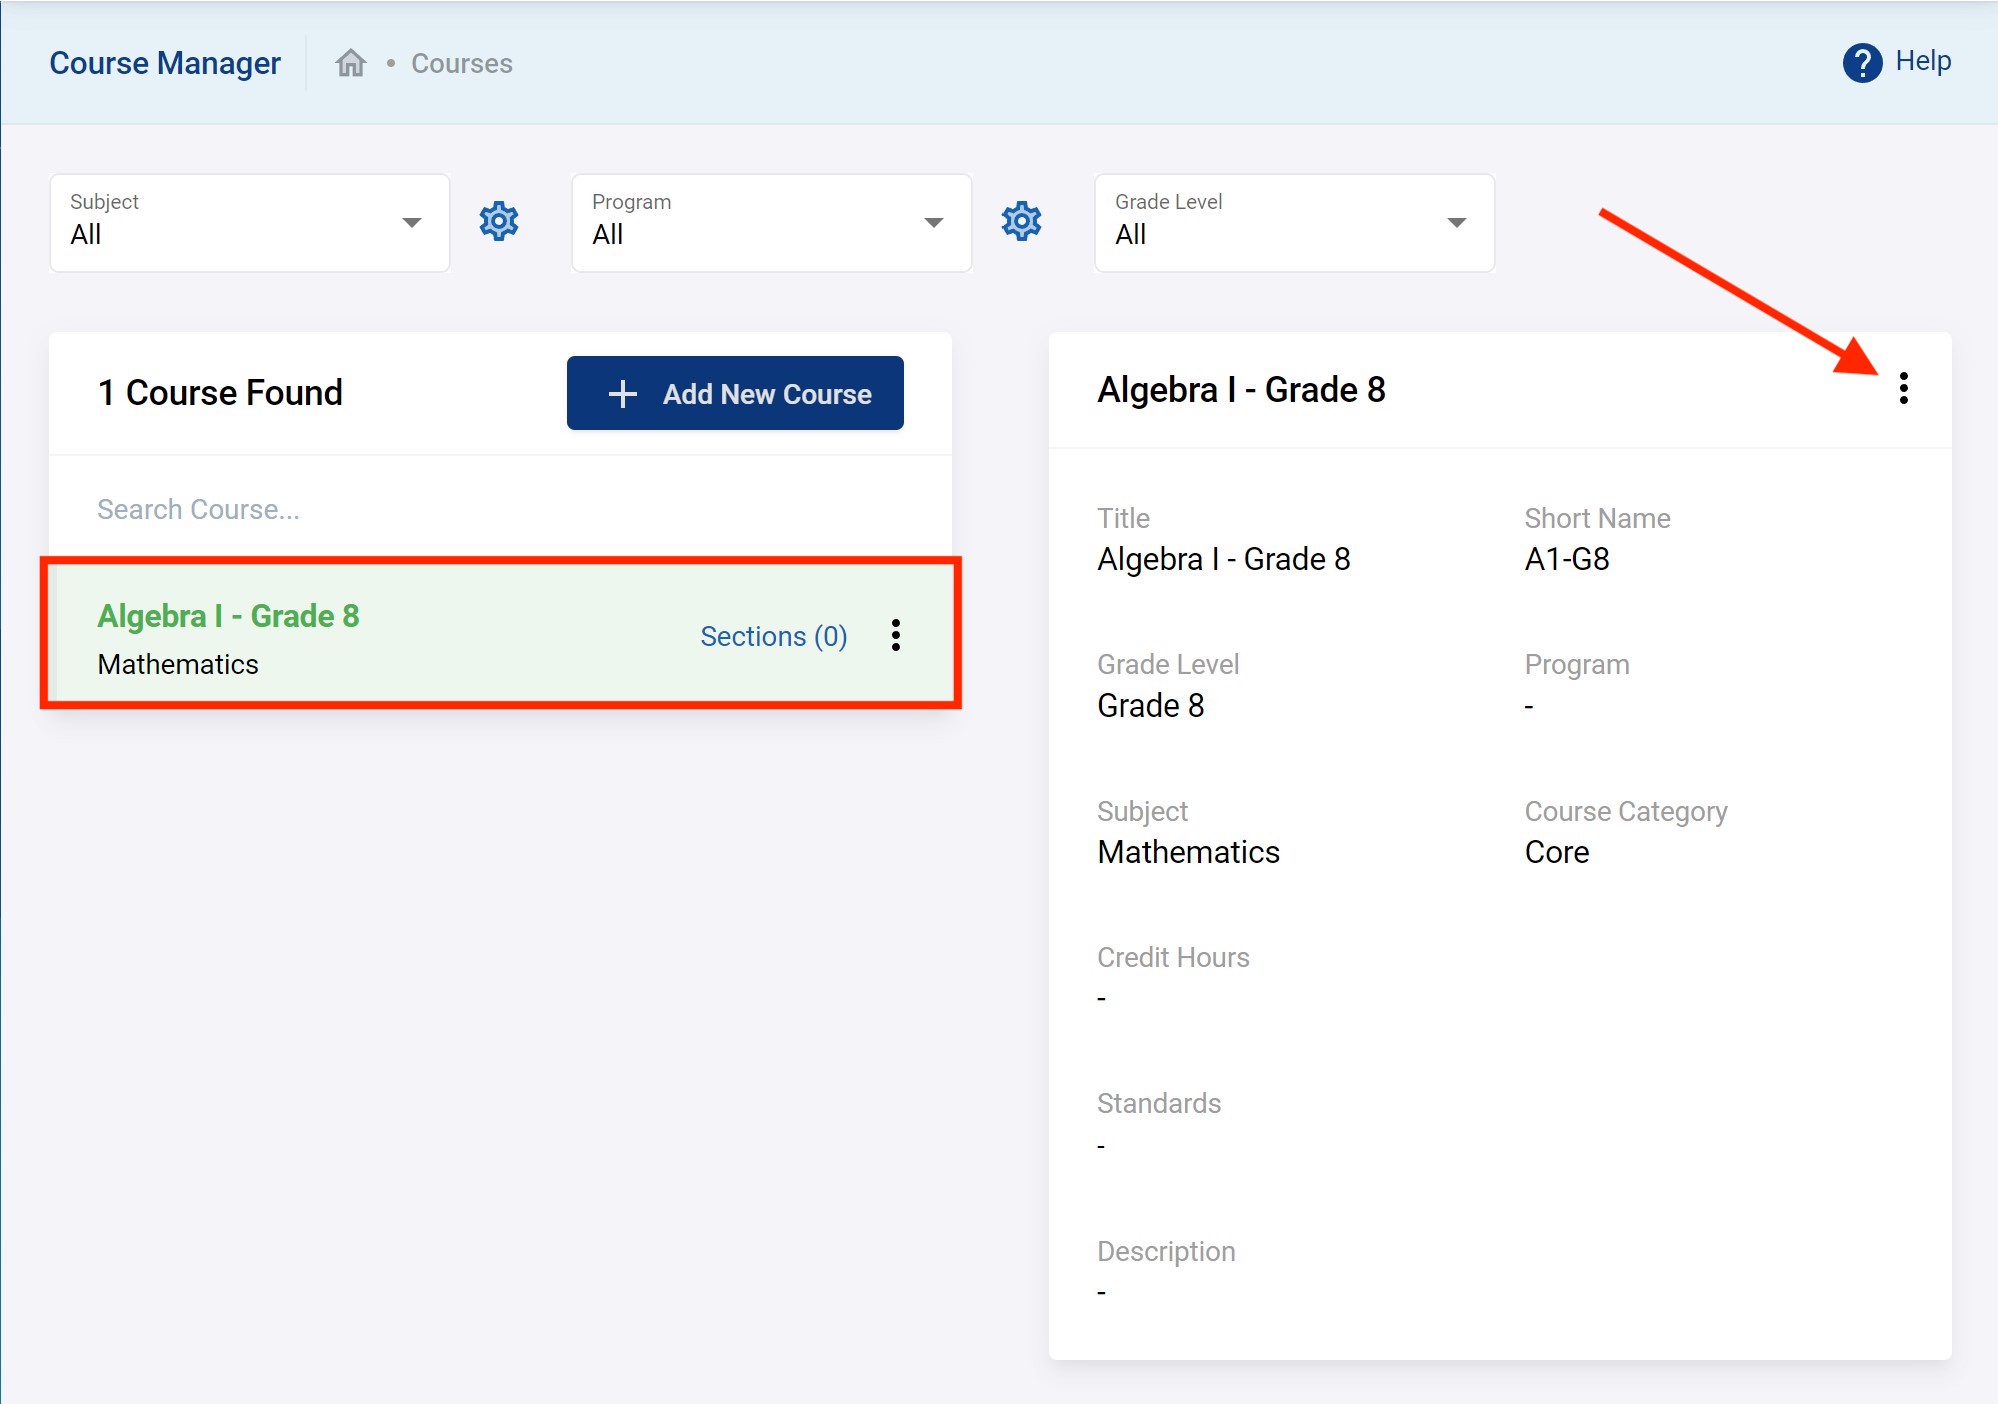
Task: Click plus icon on Add New Course
Action: pyautogui.click(x=622, y=394)
